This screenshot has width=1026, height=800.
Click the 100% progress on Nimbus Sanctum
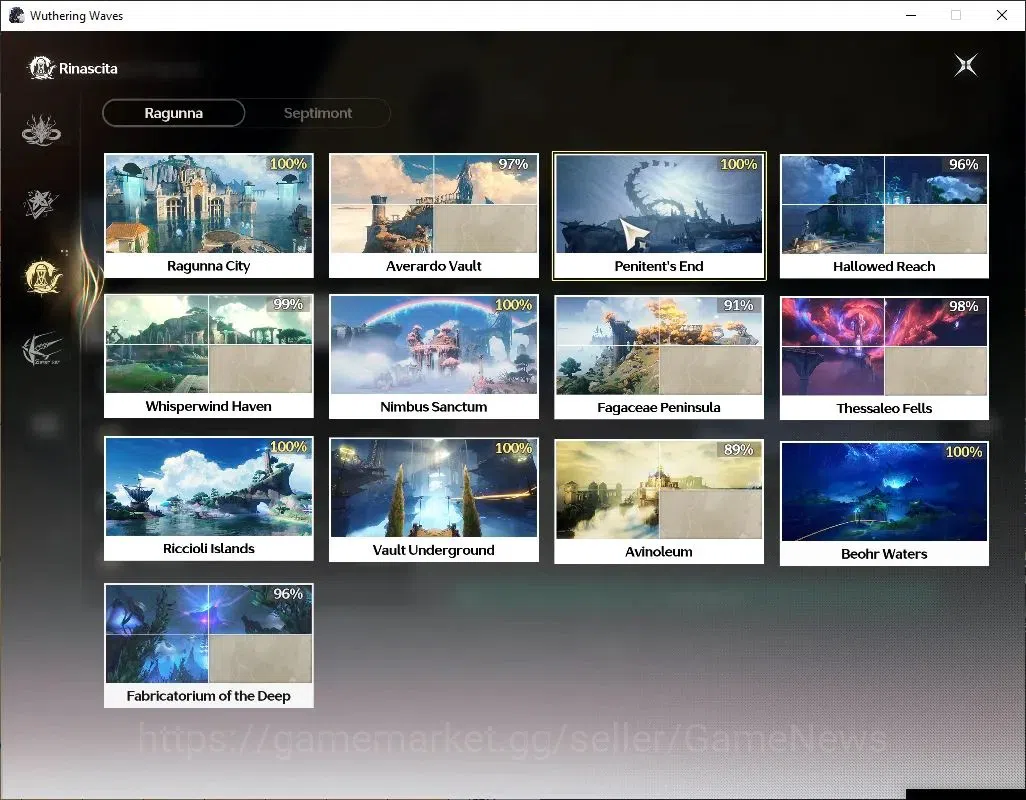tap(514, 305)
